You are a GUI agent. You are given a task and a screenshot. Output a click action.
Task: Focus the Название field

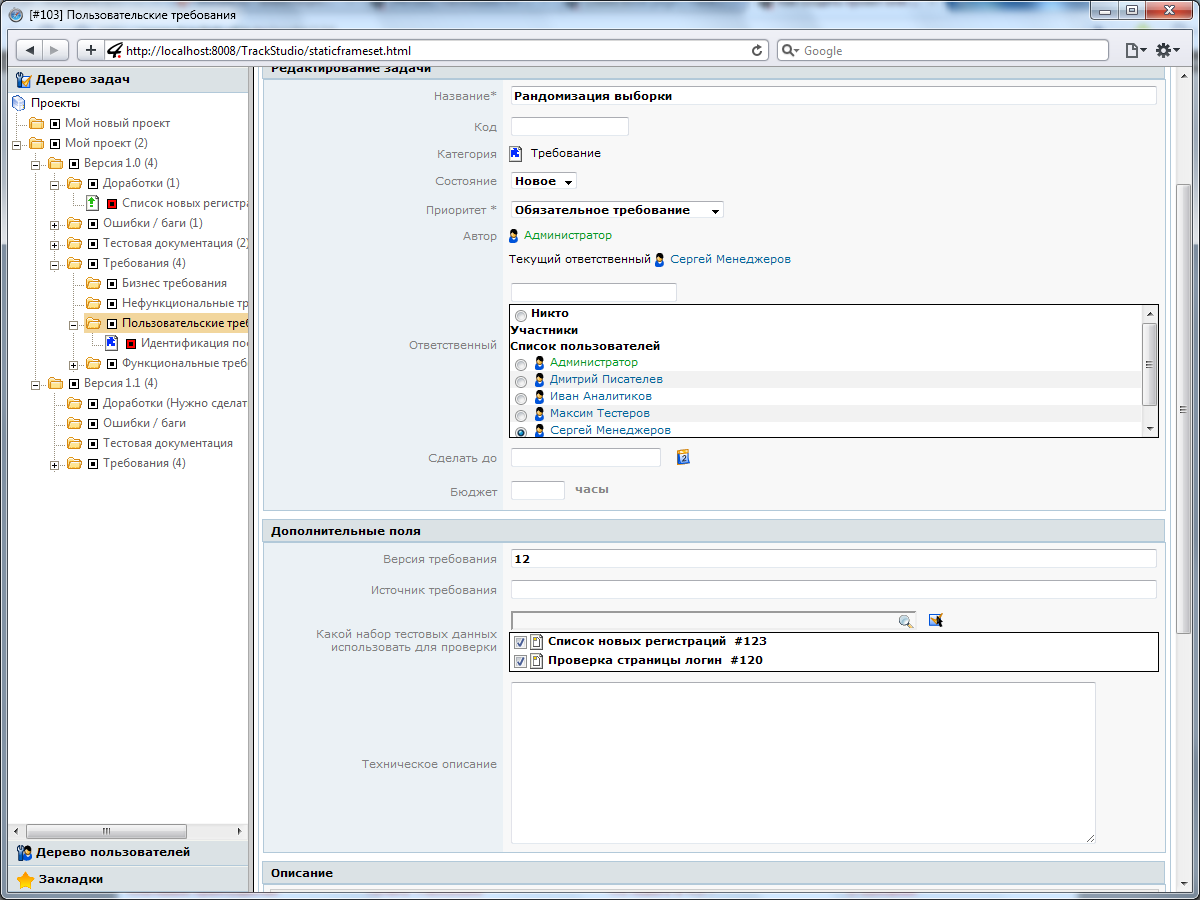click(834, 96)
